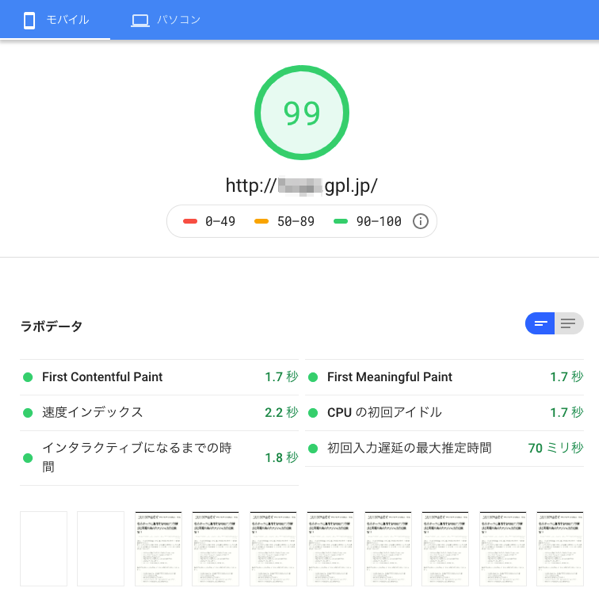Screen dimensions: 599x600
Task: Click the third filmstrip thumbnail, first showing content
Action: coord(158,549)
